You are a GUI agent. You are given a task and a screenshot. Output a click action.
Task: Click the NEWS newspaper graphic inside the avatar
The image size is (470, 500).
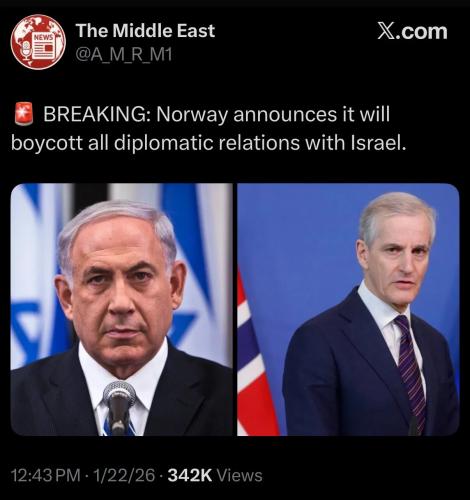pyautogui.click(x=43, y=46)
